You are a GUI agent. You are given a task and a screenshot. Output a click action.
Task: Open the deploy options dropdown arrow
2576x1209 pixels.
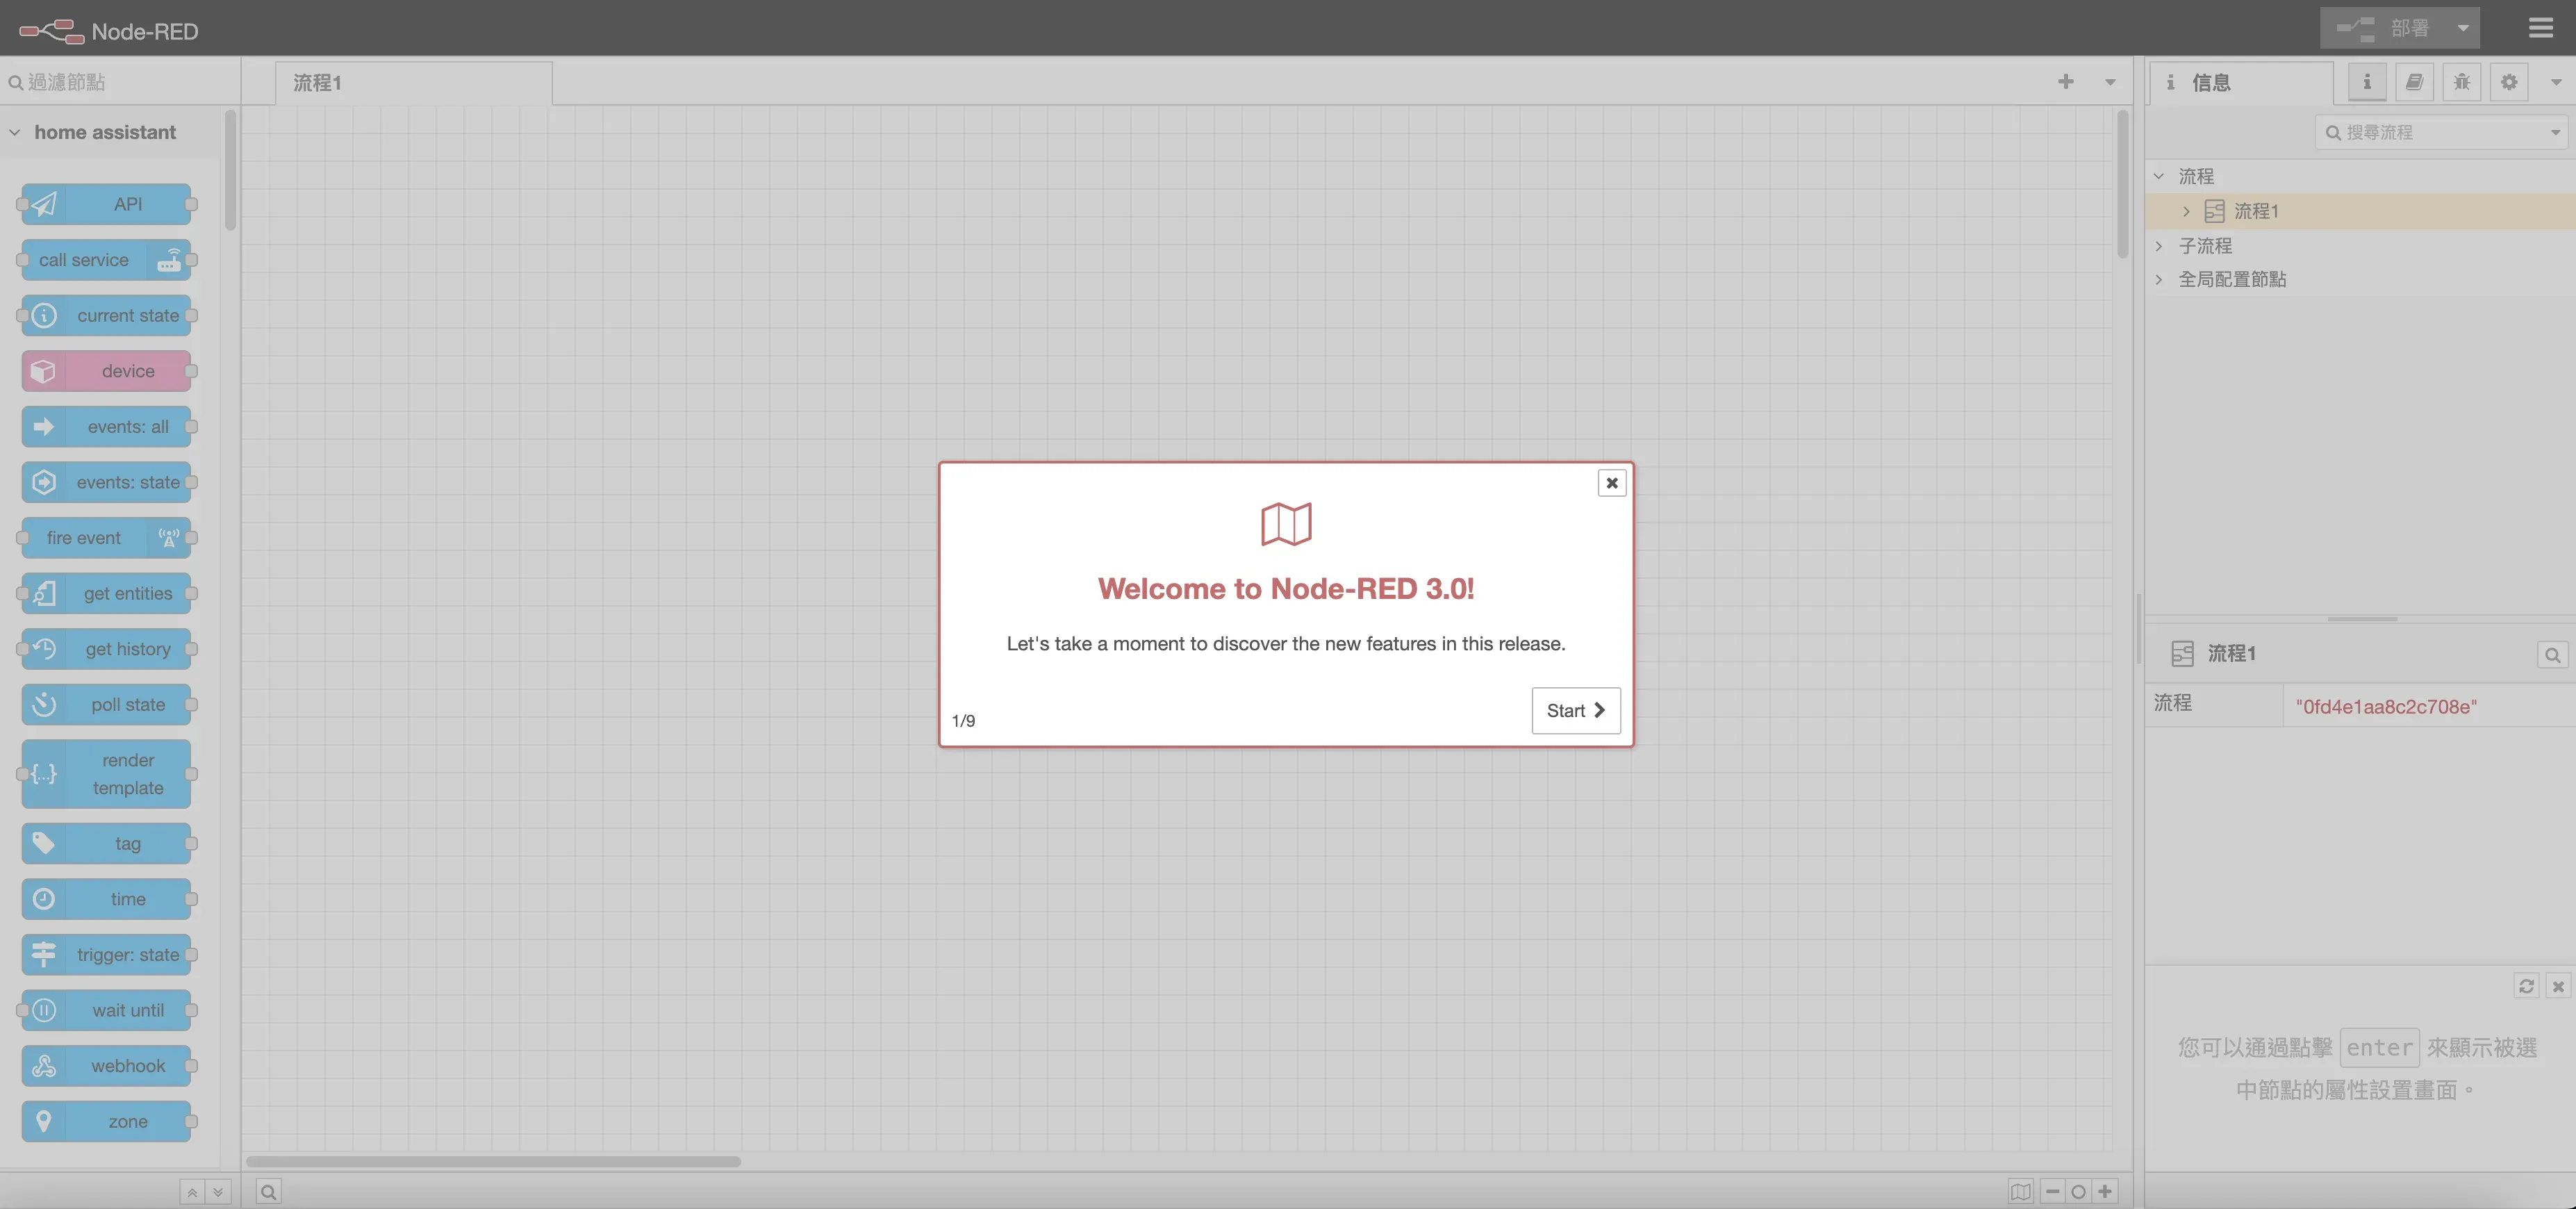click(x=2463, y=28)
